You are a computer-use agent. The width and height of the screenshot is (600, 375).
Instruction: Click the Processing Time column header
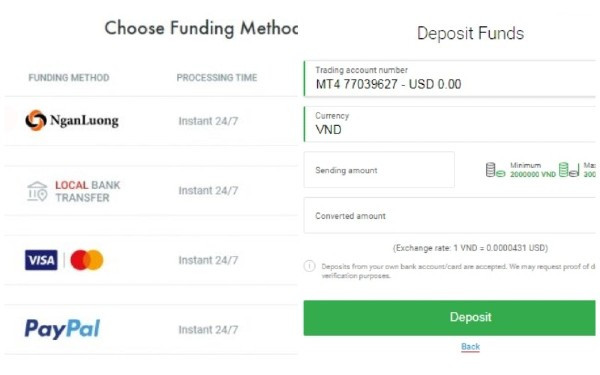pos(217,78)
